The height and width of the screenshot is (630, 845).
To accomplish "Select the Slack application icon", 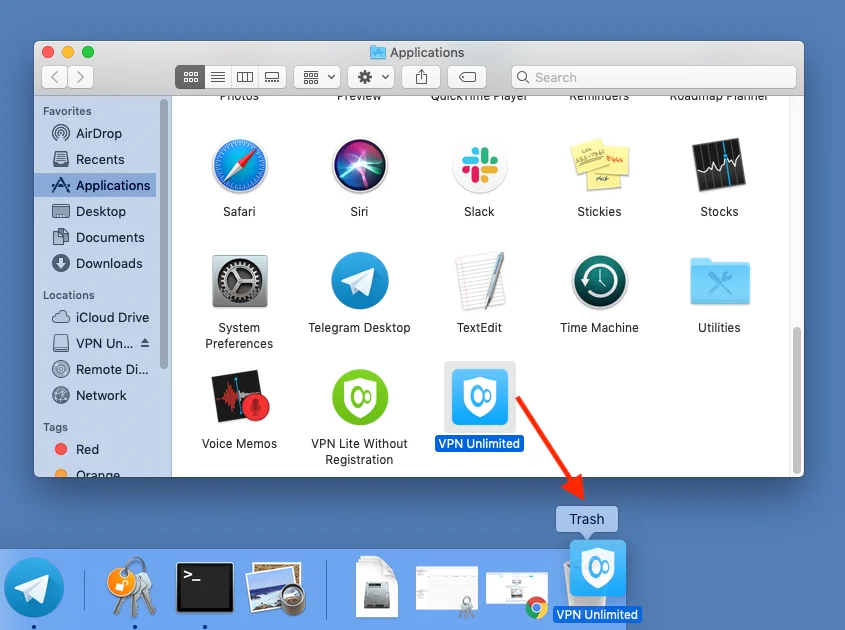I will point(479,166).
